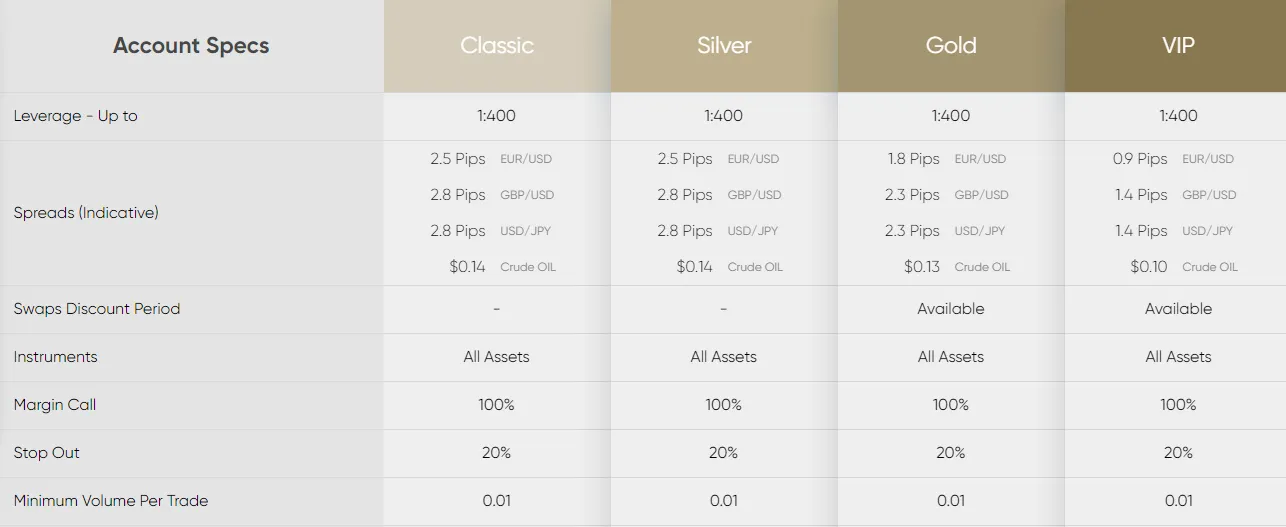Click the 0.9 Pips EUR/USD VIP spread
The image size is (1286, 527).
1173,159
